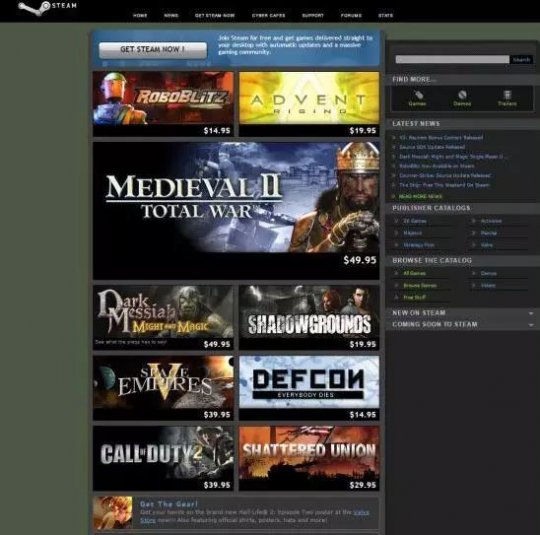
Task: Go to the Home menu item
Action: click(140, 16)
